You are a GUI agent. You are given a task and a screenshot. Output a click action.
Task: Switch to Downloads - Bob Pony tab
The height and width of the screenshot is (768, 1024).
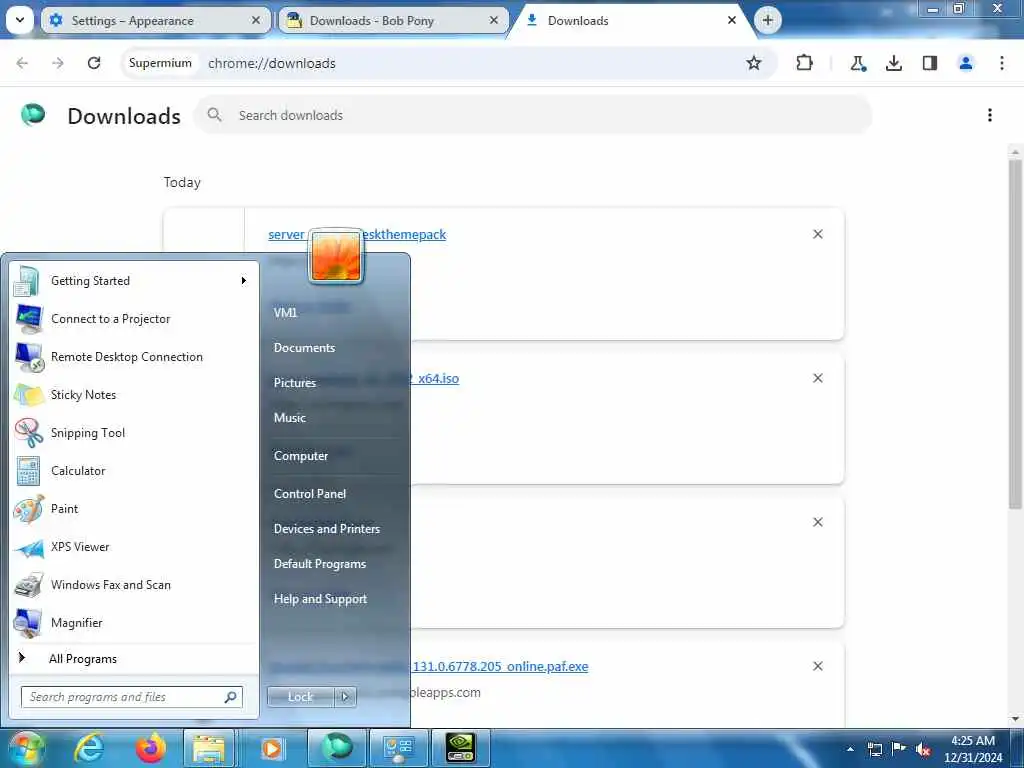(x=393, y=21)
